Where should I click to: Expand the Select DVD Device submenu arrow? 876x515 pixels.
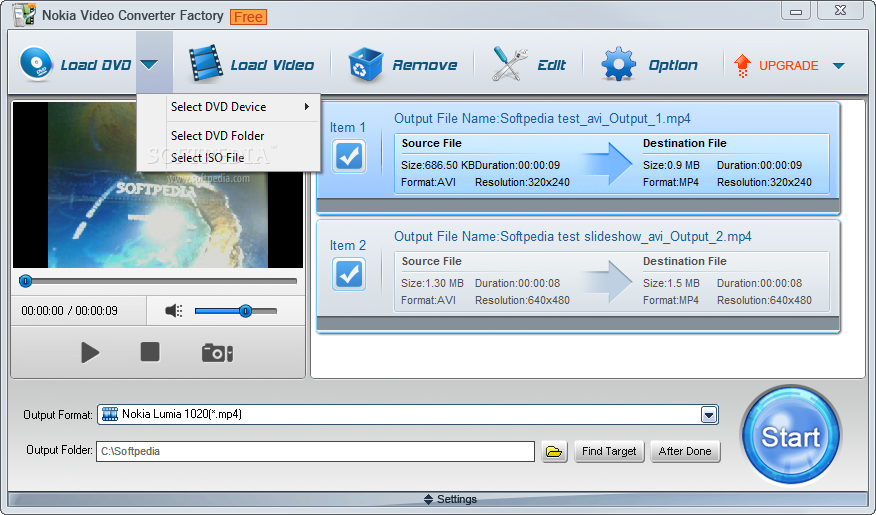[307, 106]
